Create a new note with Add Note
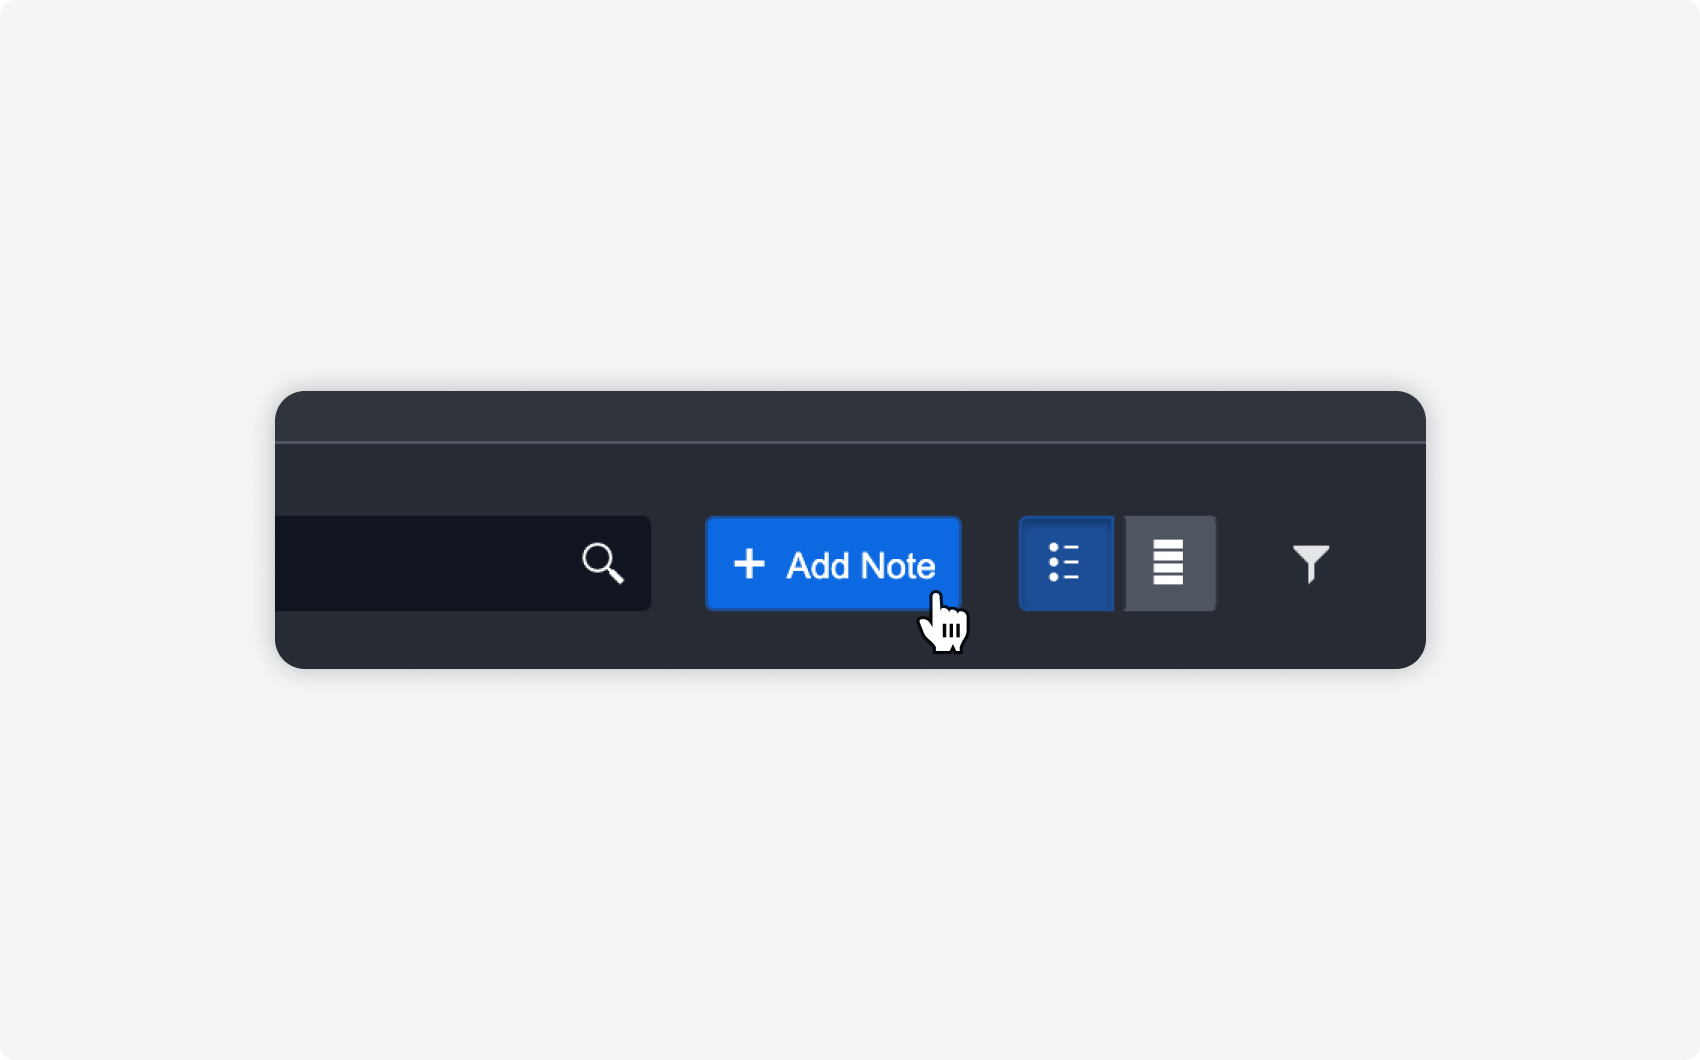The height and width of the screenshot is (1060, 1700). (x=833, y=563)
